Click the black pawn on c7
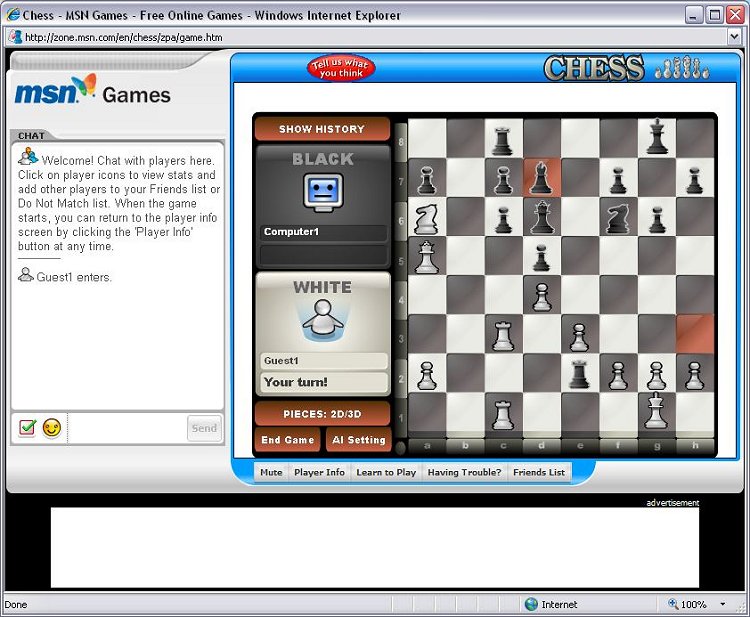The height and width of the screenshot is (617, 750). (x=503, y=180)
